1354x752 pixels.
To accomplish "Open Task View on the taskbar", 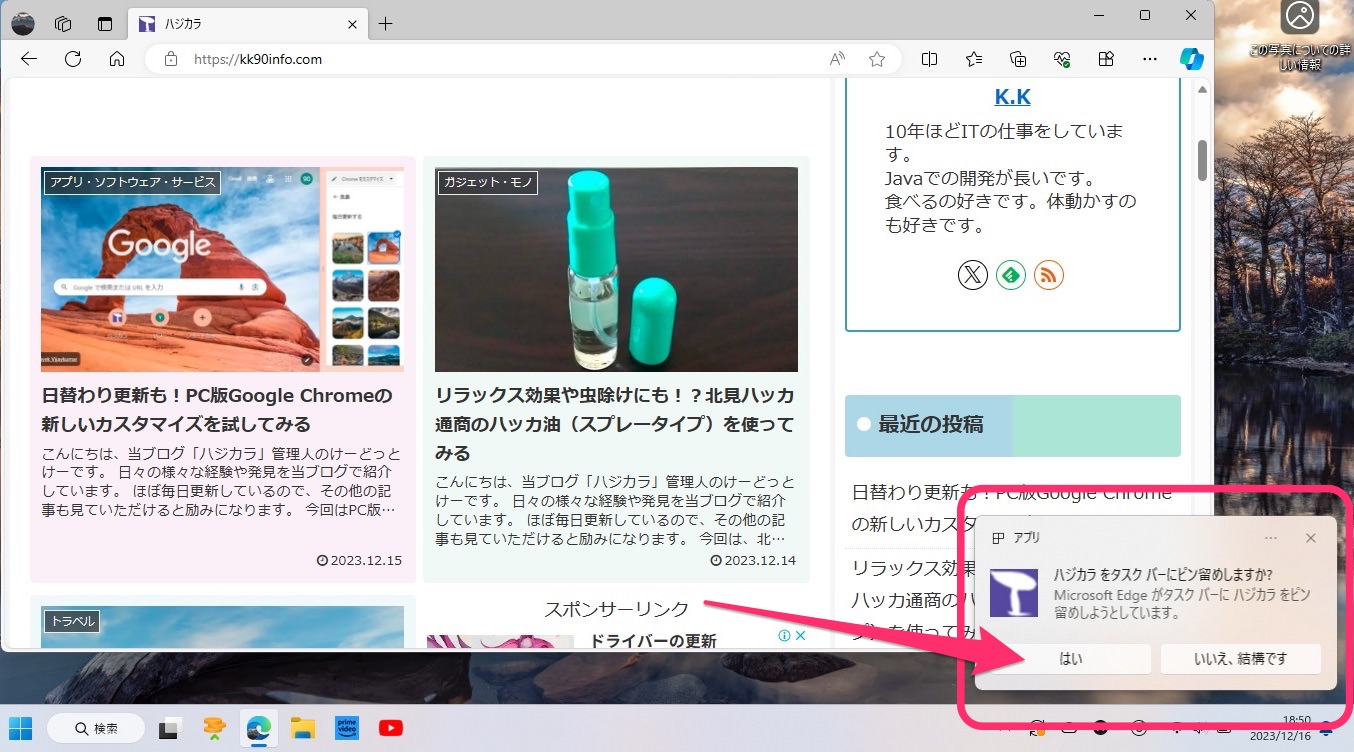I will 170,728.
